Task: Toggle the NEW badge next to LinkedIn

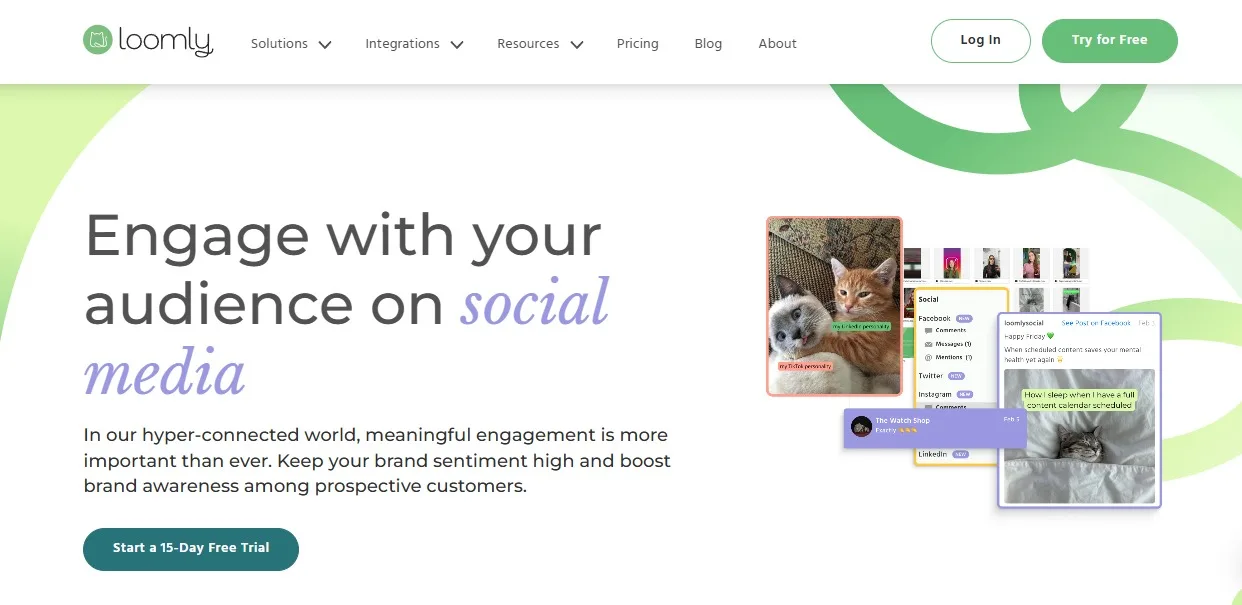Action: pos(961,453)
